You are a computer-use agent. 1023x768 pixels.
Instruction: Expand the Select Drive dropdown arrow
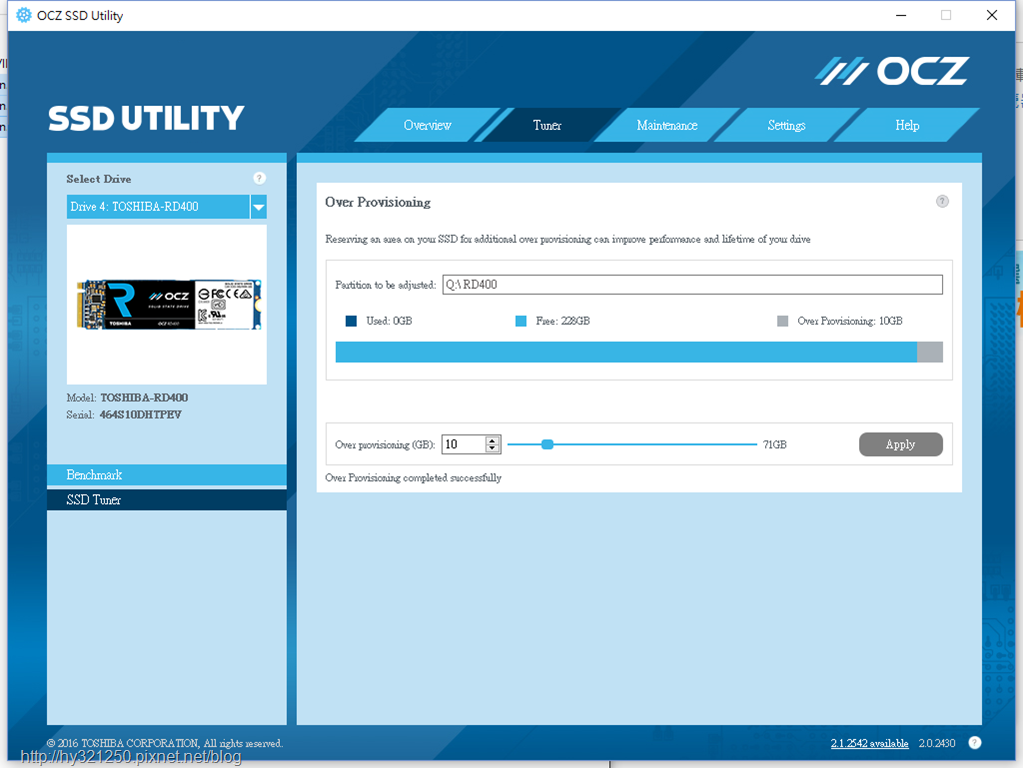coord(259,207)
